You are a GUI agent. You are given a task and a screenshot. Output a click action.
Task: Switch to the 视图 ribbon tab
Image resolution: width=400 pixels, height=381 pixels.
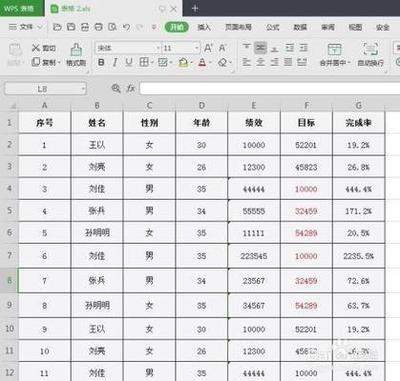coord(355,27)
